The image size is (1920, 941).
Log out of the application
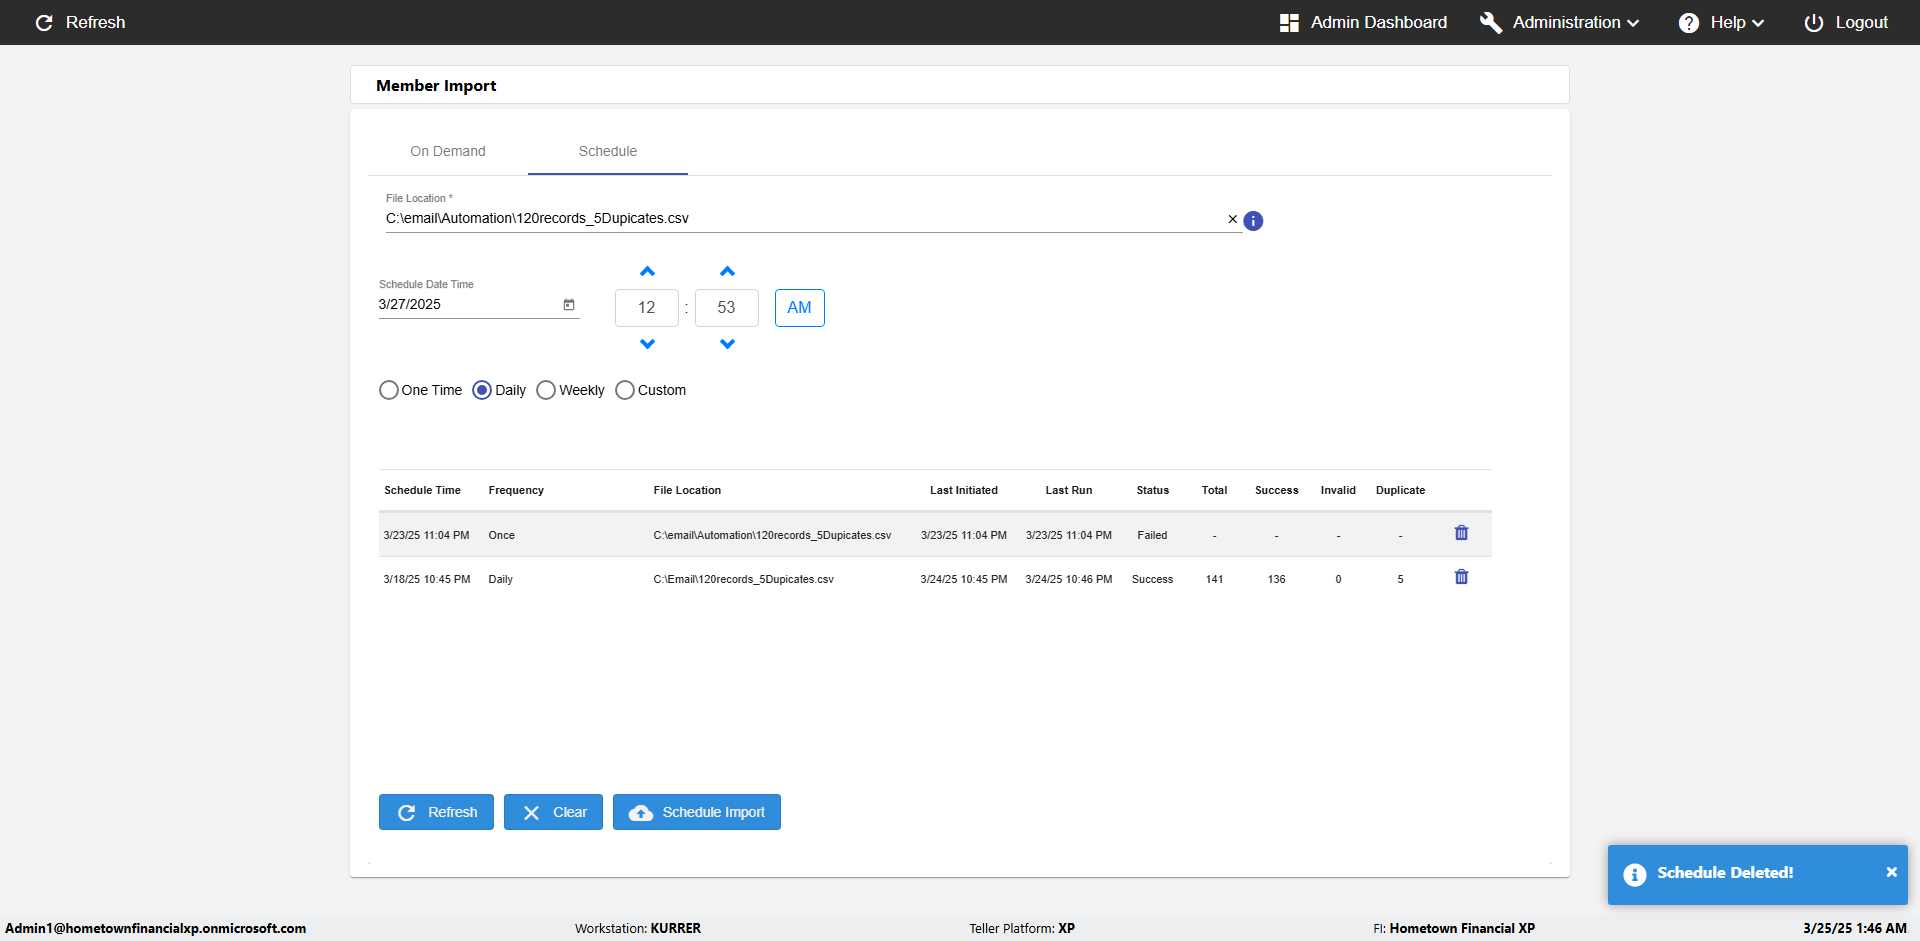(1846, 22)
